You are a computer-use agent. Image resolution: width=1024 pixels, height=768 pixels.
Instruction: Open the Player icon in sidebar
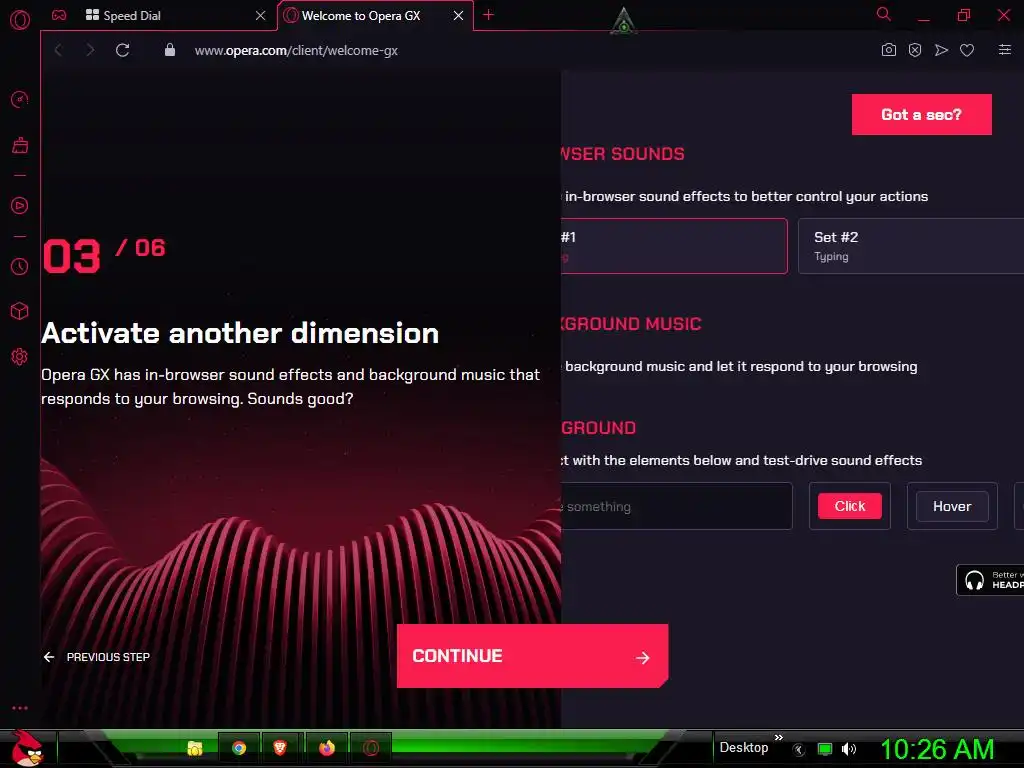click(20, 206)
